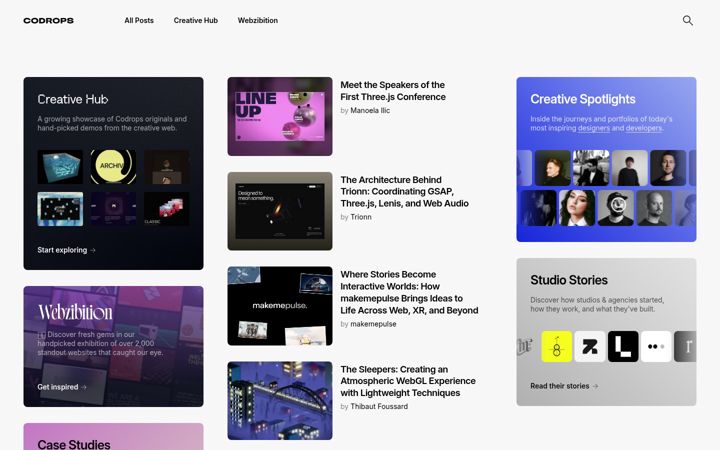This screenshot has height=450, width=720.
Task: Follow the designers link in Creative Spotlights
Action: [594, 128]
